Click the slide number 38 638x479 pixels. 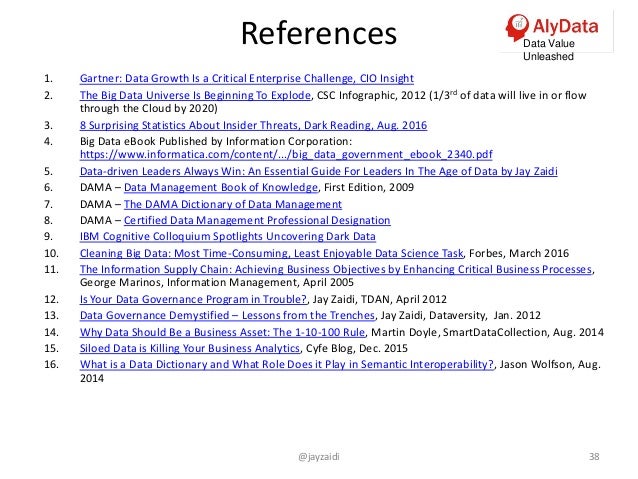click(594, 457)
